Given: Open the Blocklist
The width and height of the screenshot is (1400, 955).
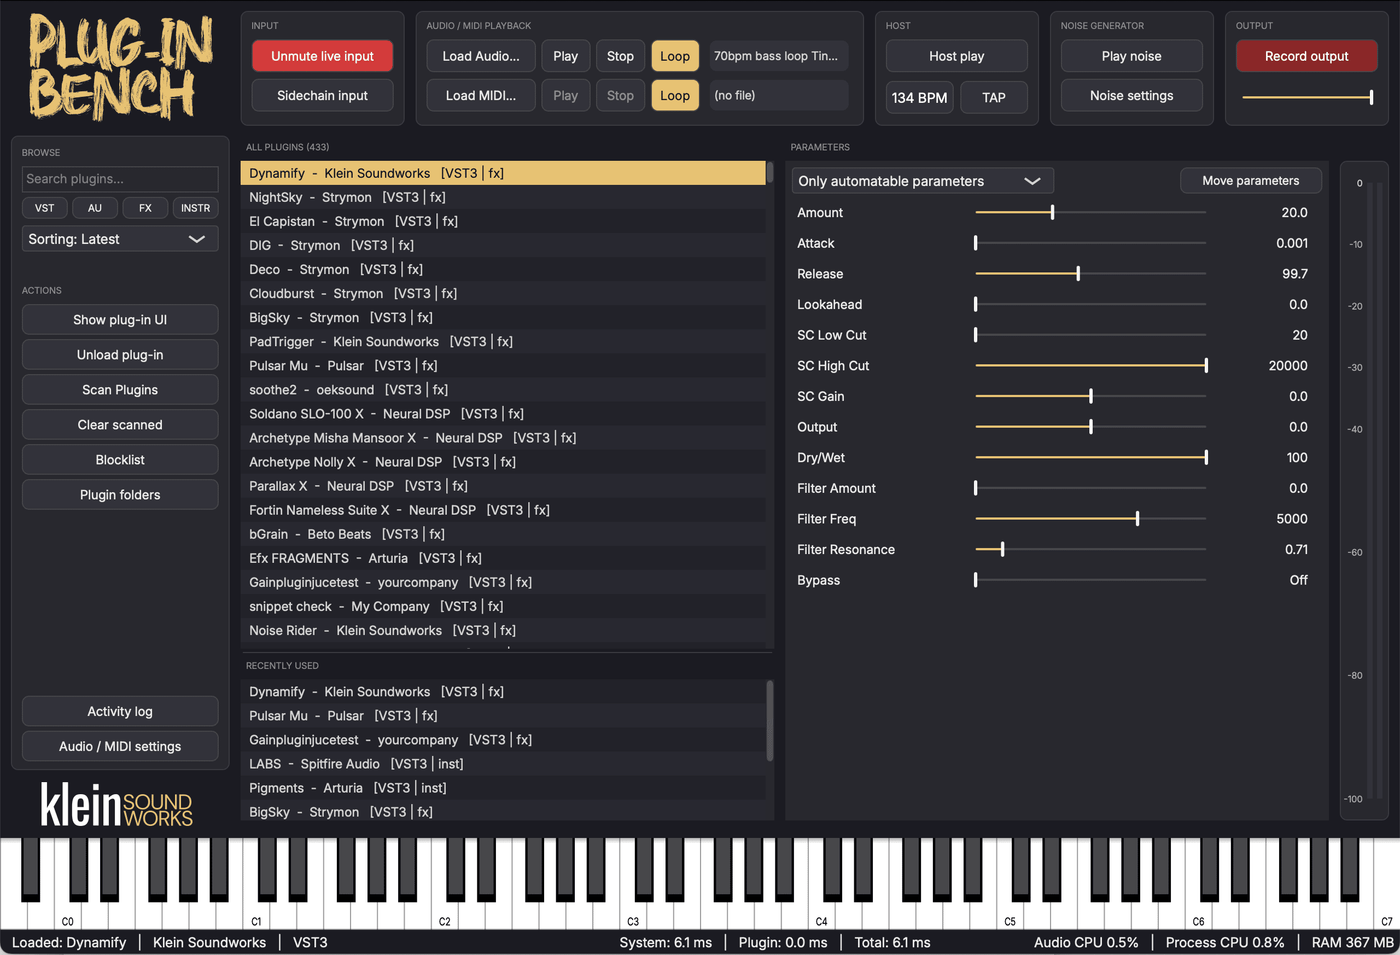Looking at the screenshot, I should [120, 459].
